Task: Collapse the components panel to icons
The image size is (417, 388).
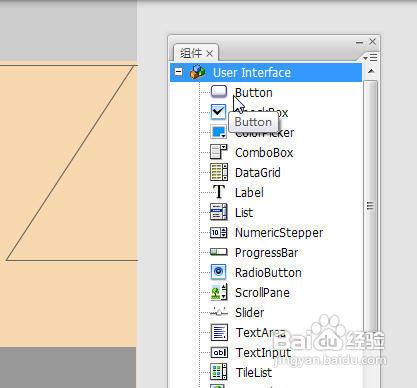Action: click(x=359, y=42)
